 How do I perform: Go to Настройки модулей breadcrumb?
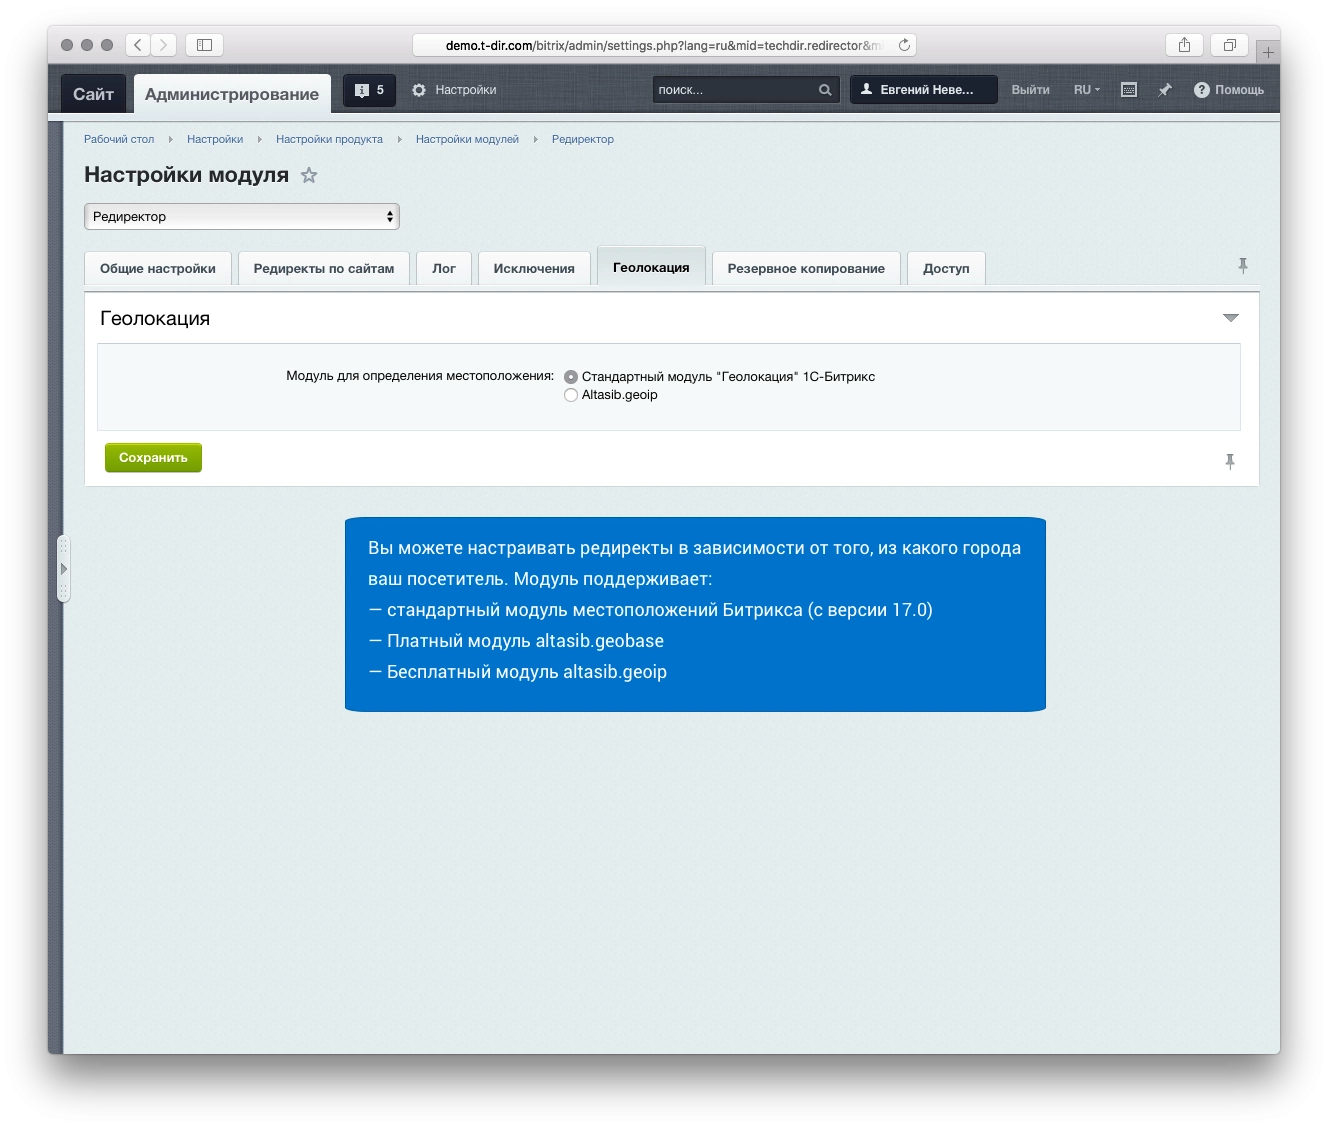tap(467, 139)
